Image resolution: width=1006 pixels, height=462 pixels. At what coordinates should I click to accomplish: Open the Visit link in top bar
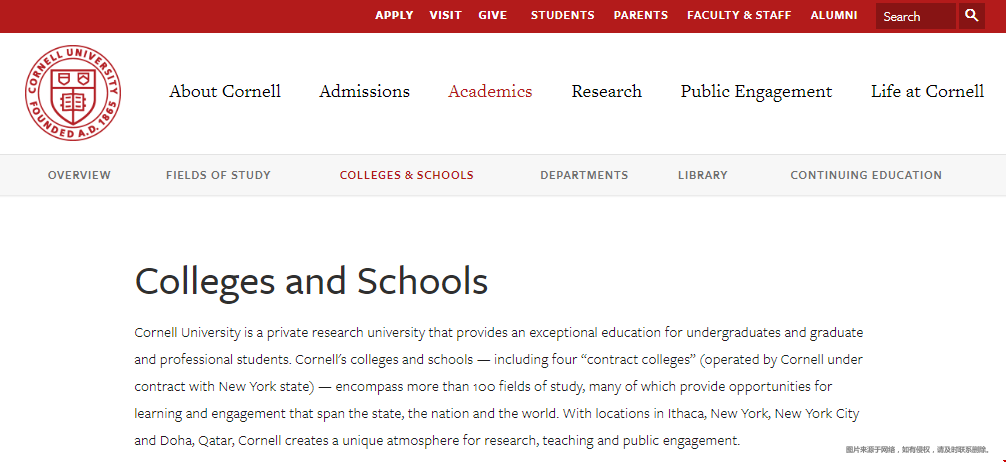tap(445, 15)
